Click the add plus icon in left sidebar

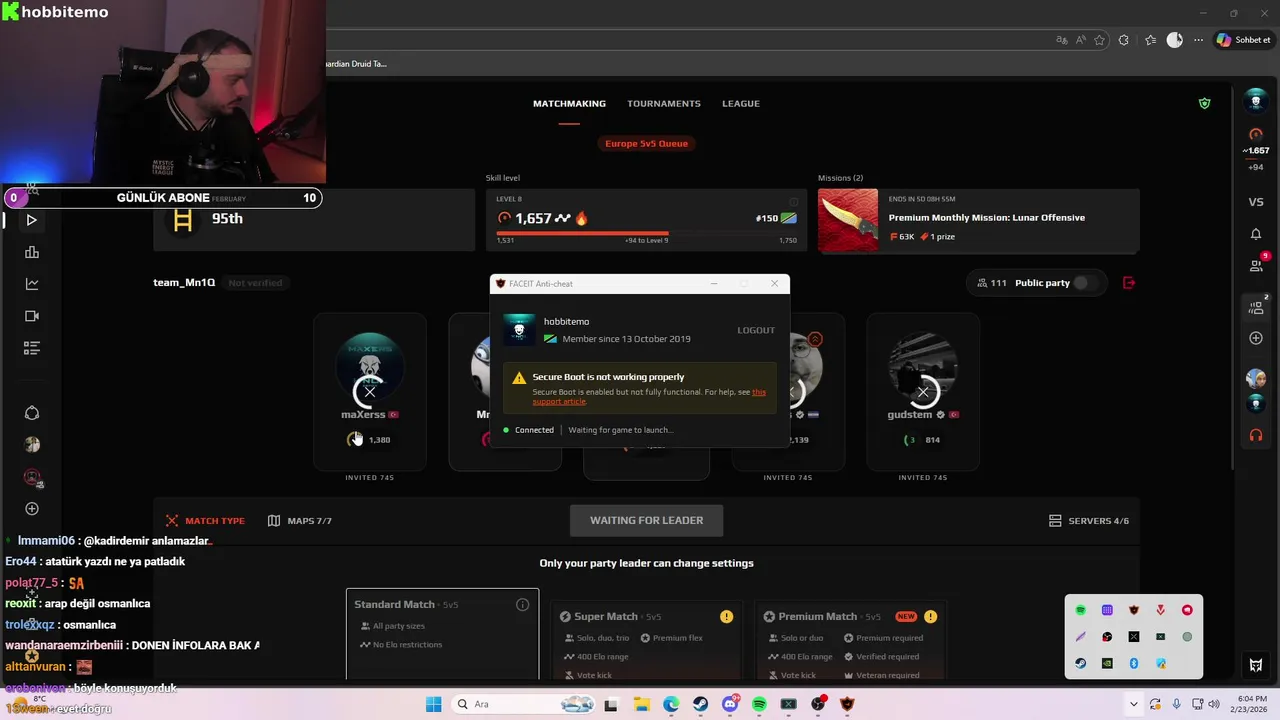coord(32,509)
